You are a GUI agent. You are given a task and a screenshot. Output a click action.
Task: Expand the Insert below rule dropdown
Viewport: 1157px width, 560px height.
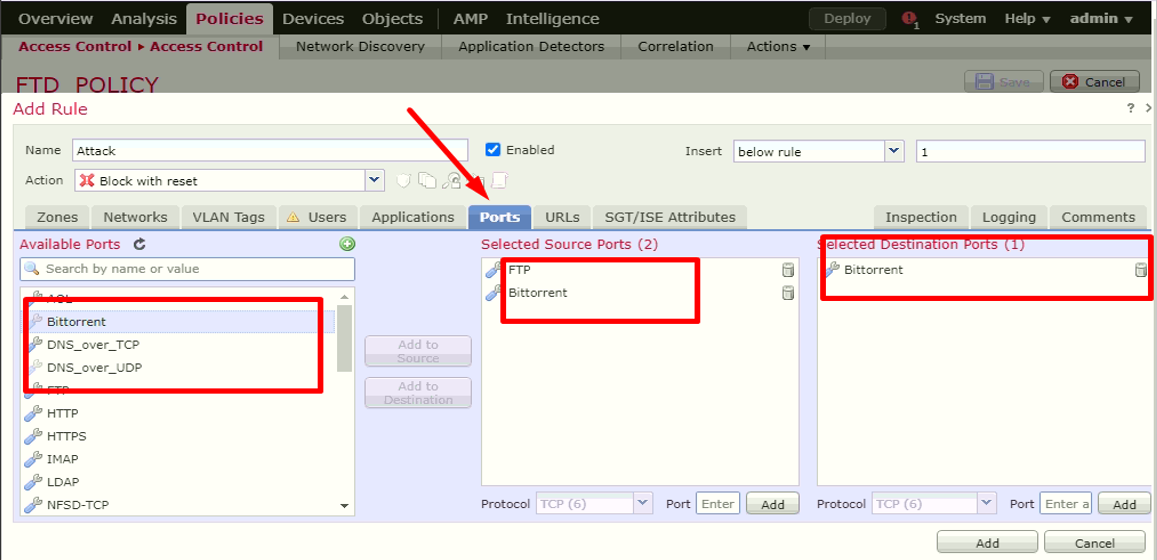tap(894, 151)
